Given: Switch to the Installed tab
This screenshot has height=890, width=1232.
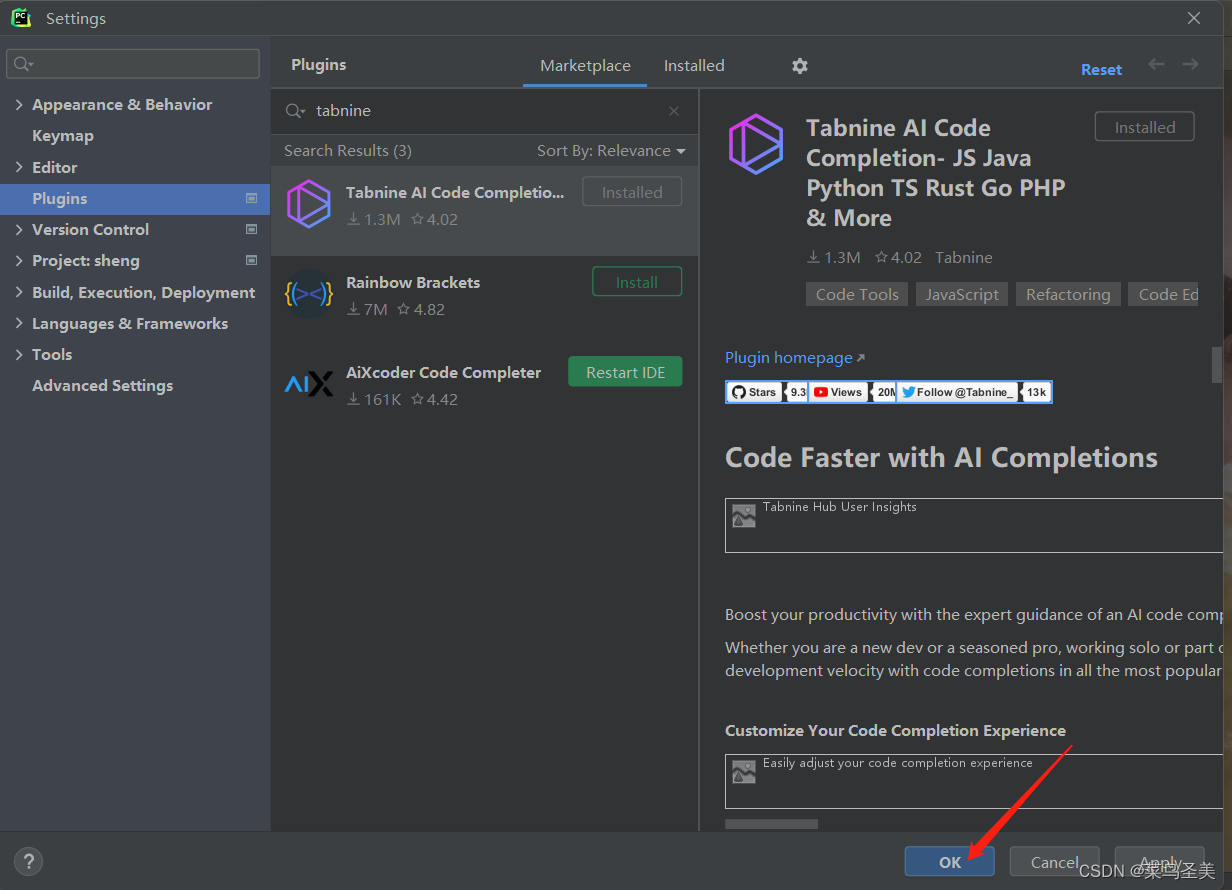Looking at the screenshot, I should (694, 66).
